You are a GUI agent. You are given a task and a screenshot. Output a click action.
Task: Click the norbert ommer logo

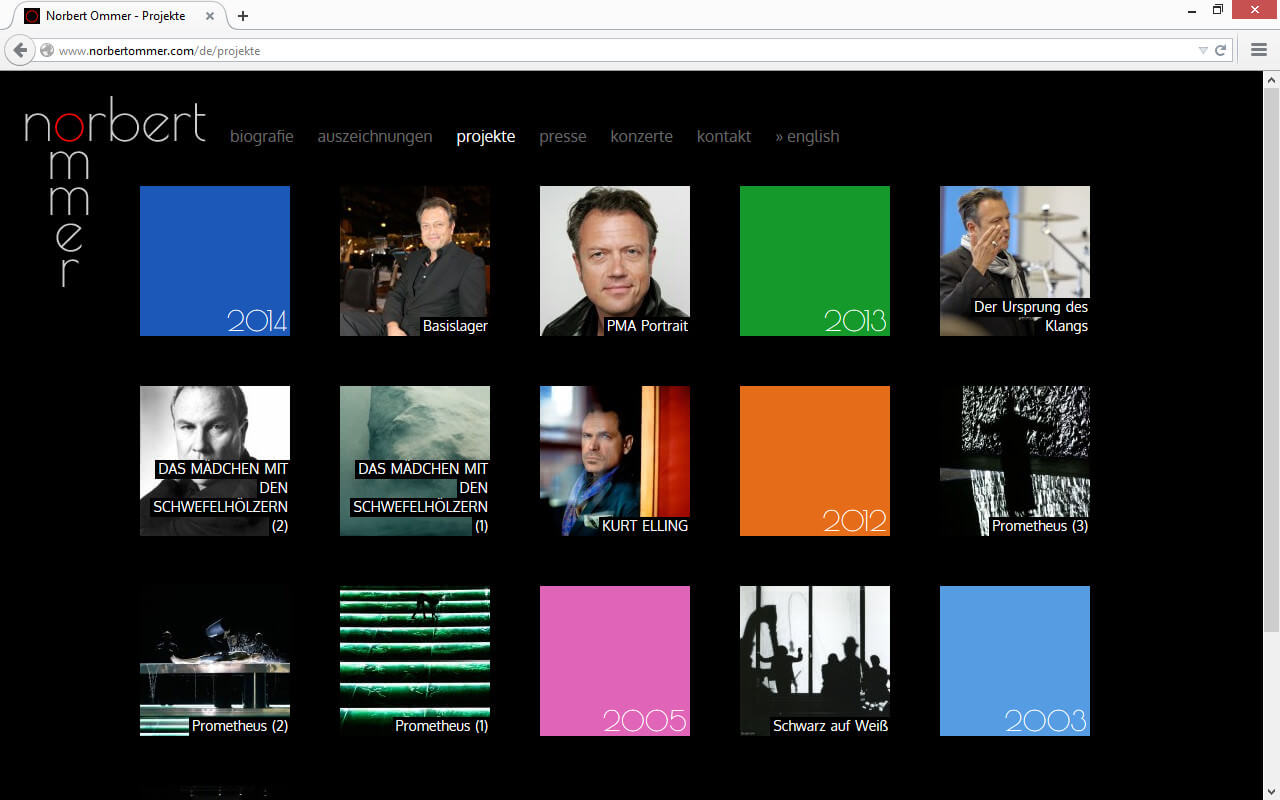[115, 193]
